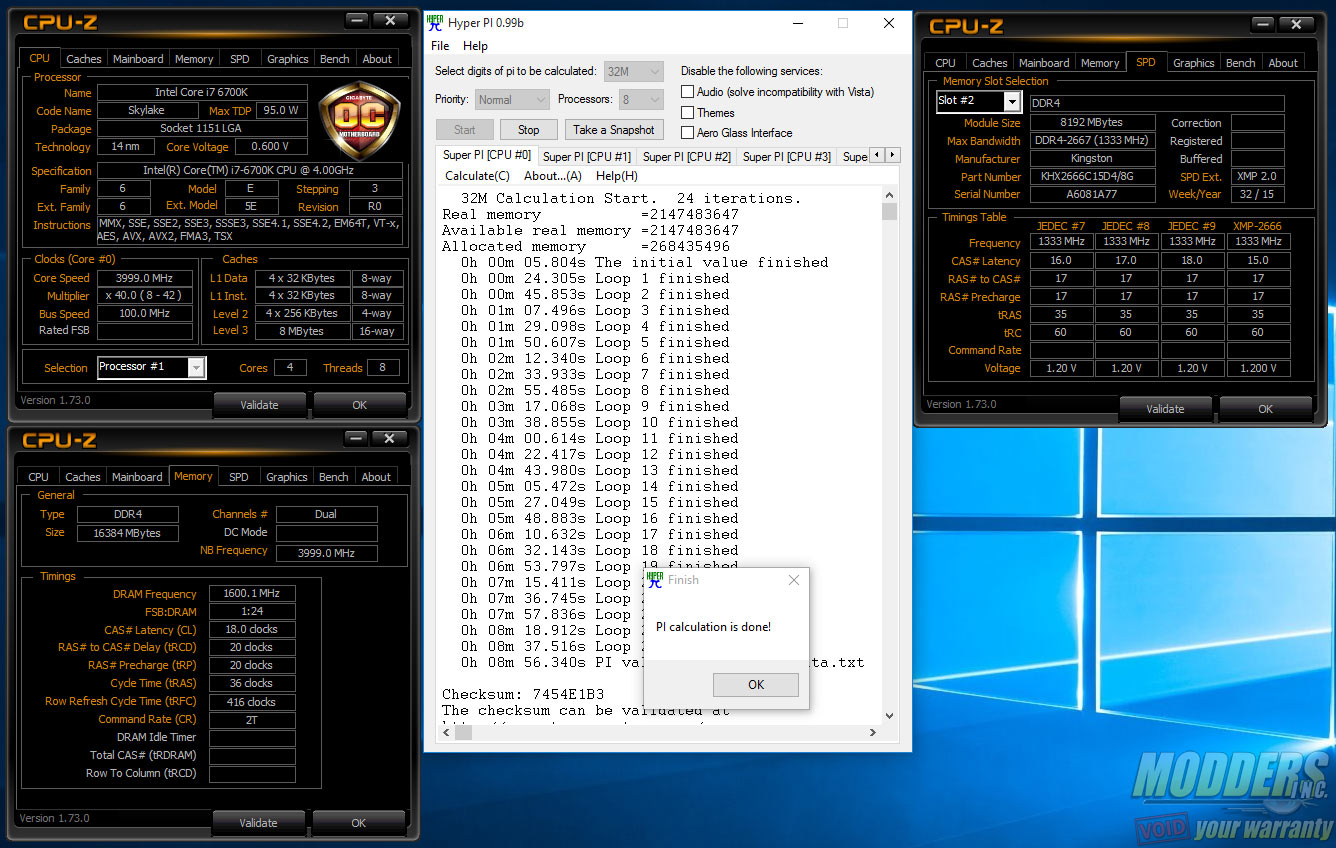
Task: Open the Calculate(C) menu
Action: 477,176
